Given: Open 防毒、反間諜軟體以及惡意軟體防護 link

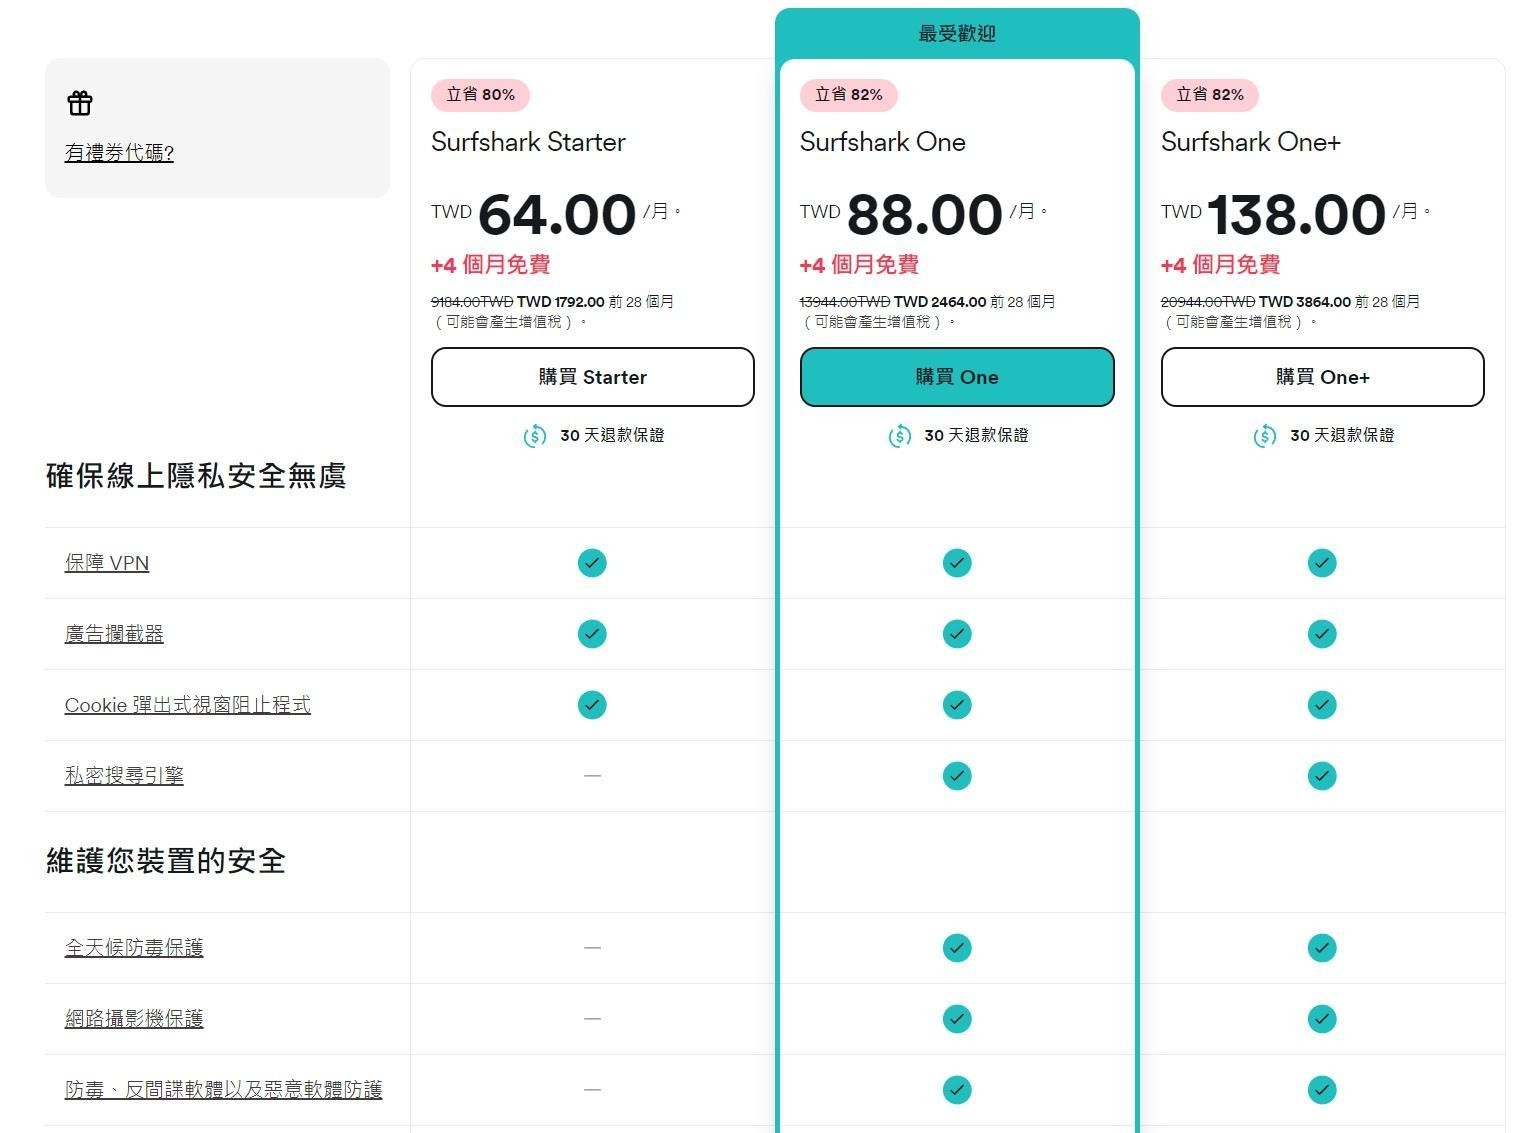Looking at the screenshot, I should (x=223, y=1090).
